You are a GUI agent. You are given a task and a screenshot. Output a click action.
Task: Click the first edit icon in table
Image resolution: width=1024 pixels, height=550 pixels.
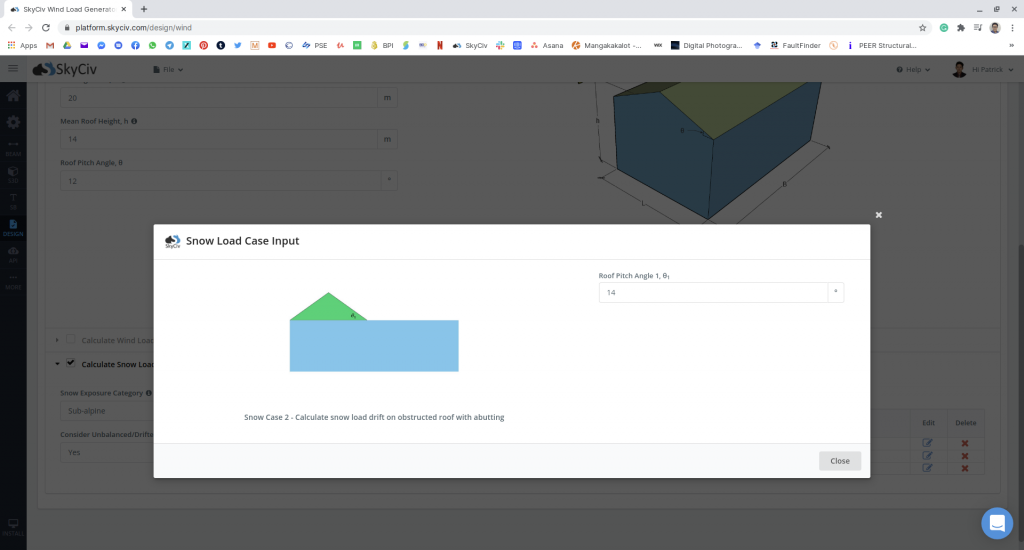pyautogui.click(x=927, y=443)
